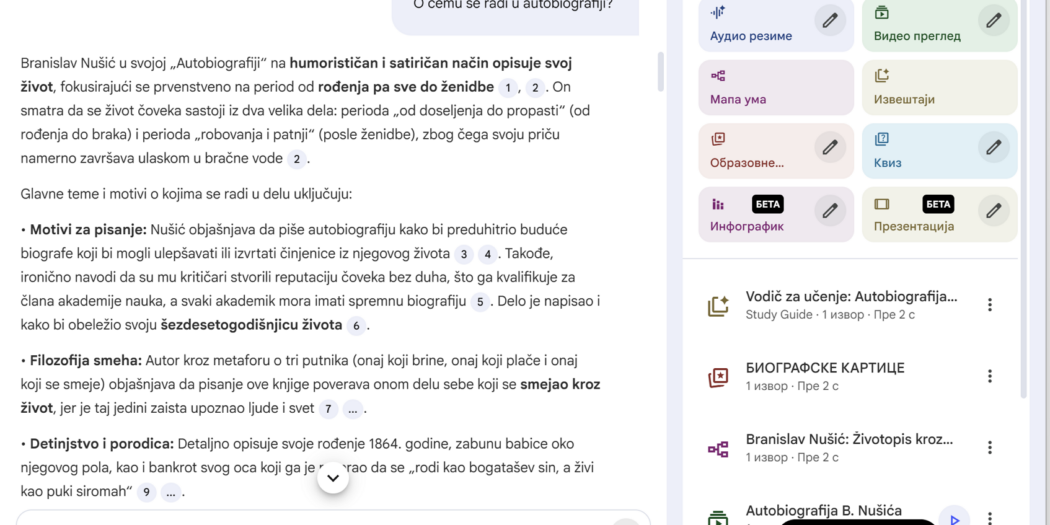This screenshot has width=1050, height=525.
Task: Open citation number 9
Action: point(147,492)
